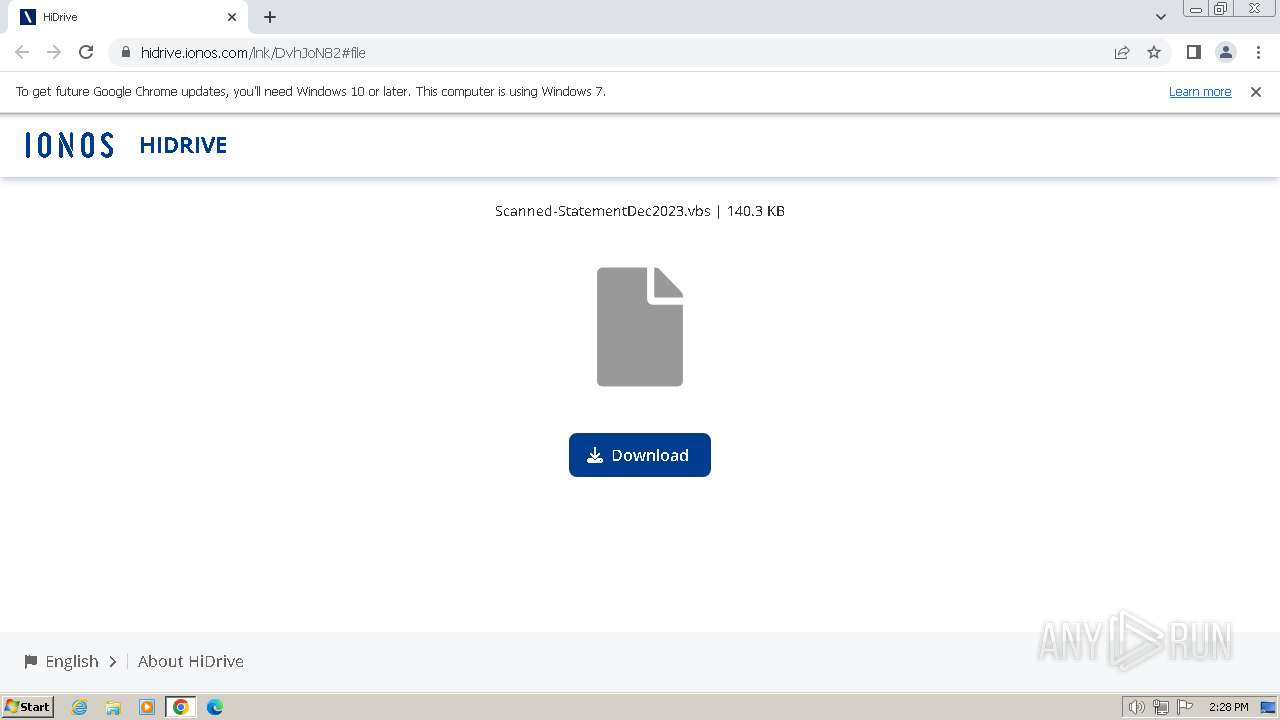Viewport: 1280px width, 720px height.
Task: Click the 2:28 PM system clock
Action: coord(1228,707)
